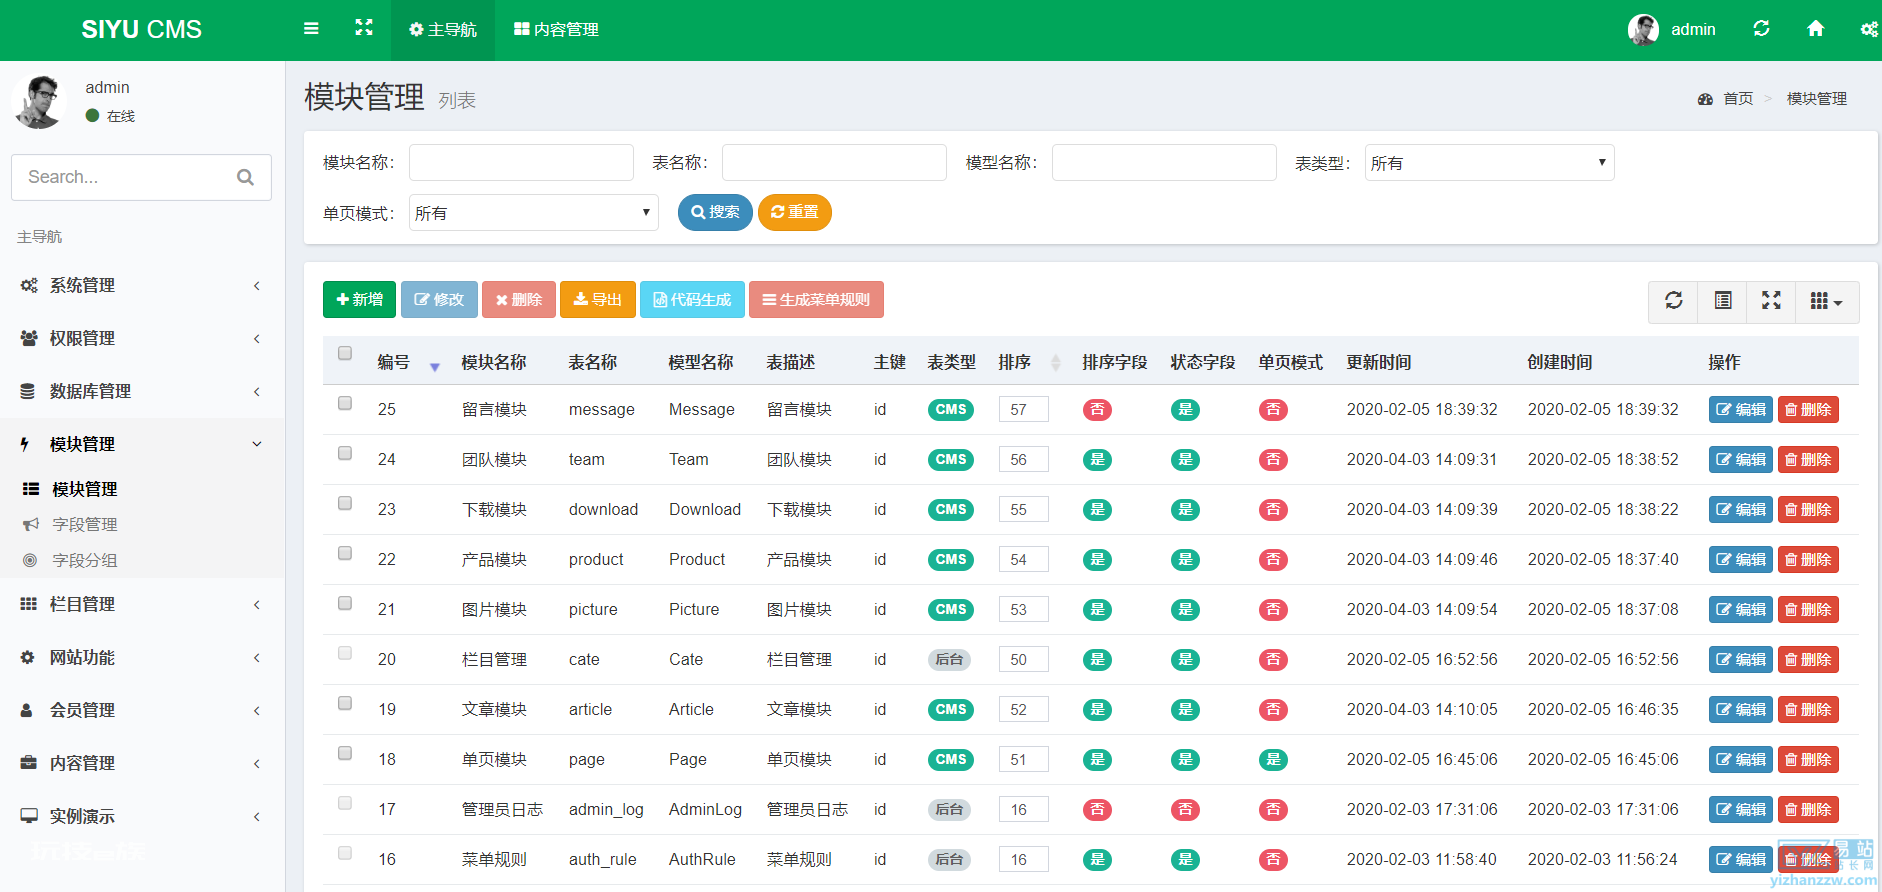Check the select-all checkbox in table header
This screenshot has width=1882, height=892.
click(x=345, y=353)
